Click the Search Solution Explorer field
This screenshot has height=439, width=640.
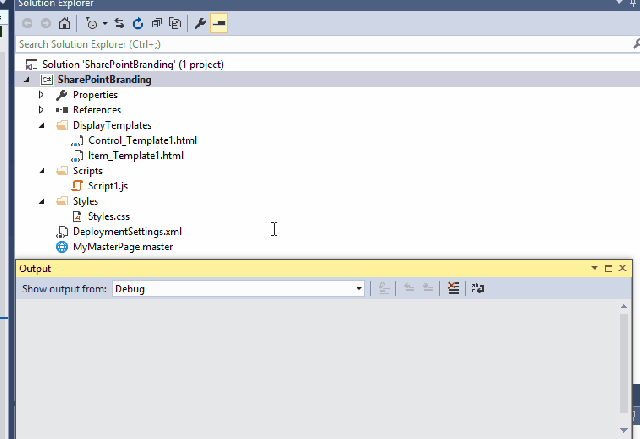click(320, 44)
